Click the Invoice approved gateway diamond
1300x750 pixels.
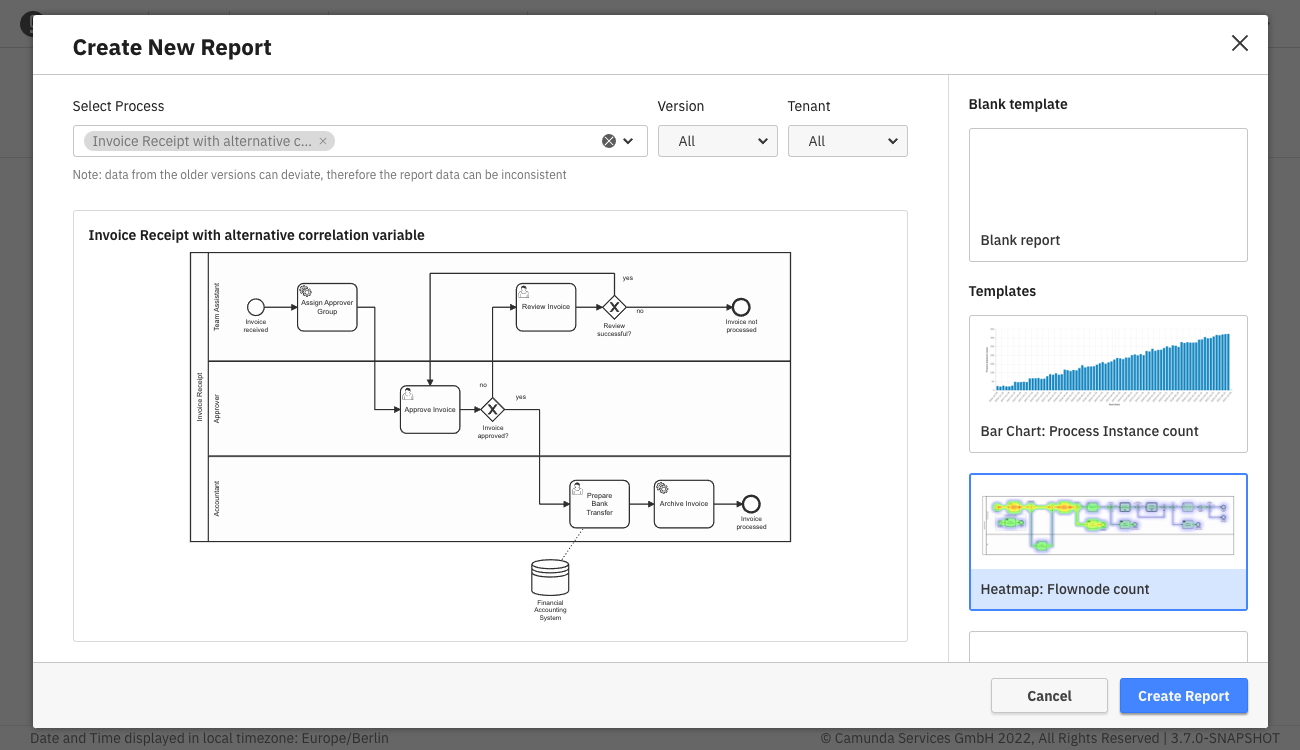492,409
